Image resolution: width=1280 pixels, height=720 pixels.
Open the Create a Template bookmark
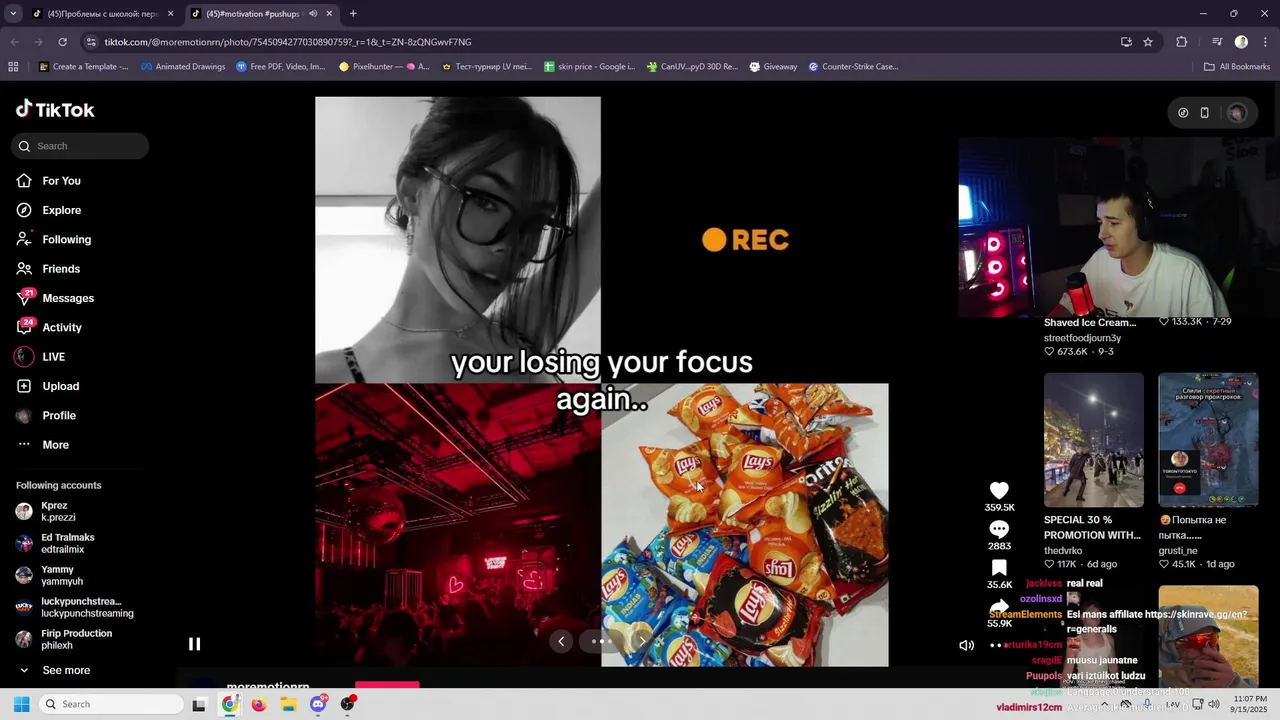[83, 67]
